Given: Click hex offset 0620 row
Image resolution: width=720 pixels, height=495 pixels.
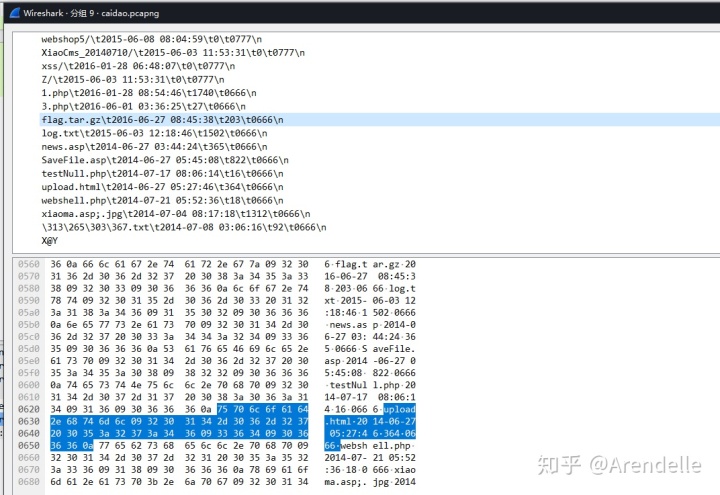Looking at the screenshot, I should coord(217,409).
